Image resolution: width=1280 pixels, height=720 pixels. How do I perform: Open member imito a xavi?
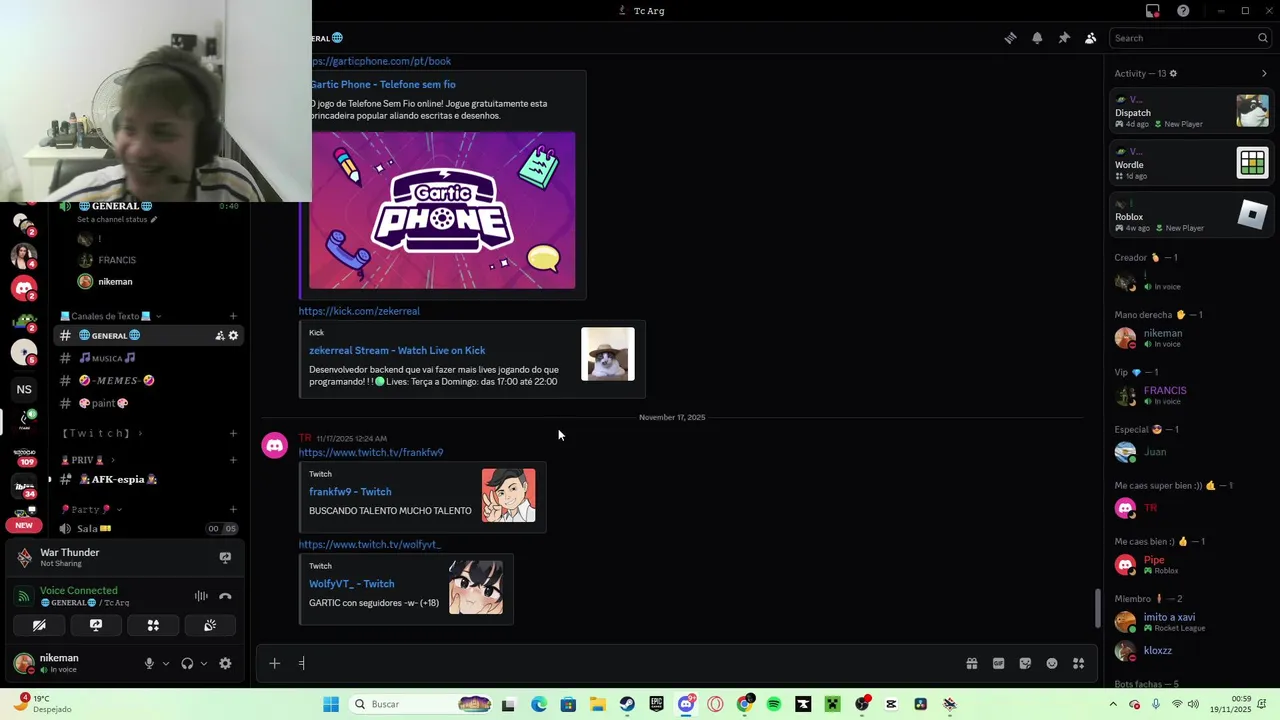point(1191,622)
